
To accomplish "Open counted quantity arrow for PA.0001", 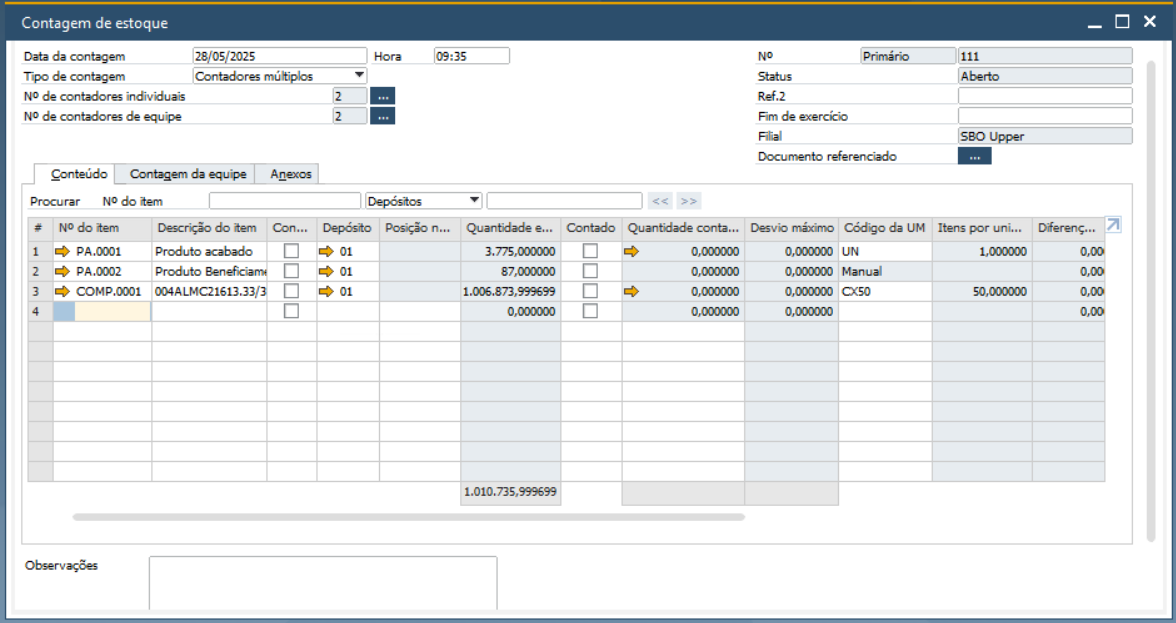I will (x=632, y=251).
